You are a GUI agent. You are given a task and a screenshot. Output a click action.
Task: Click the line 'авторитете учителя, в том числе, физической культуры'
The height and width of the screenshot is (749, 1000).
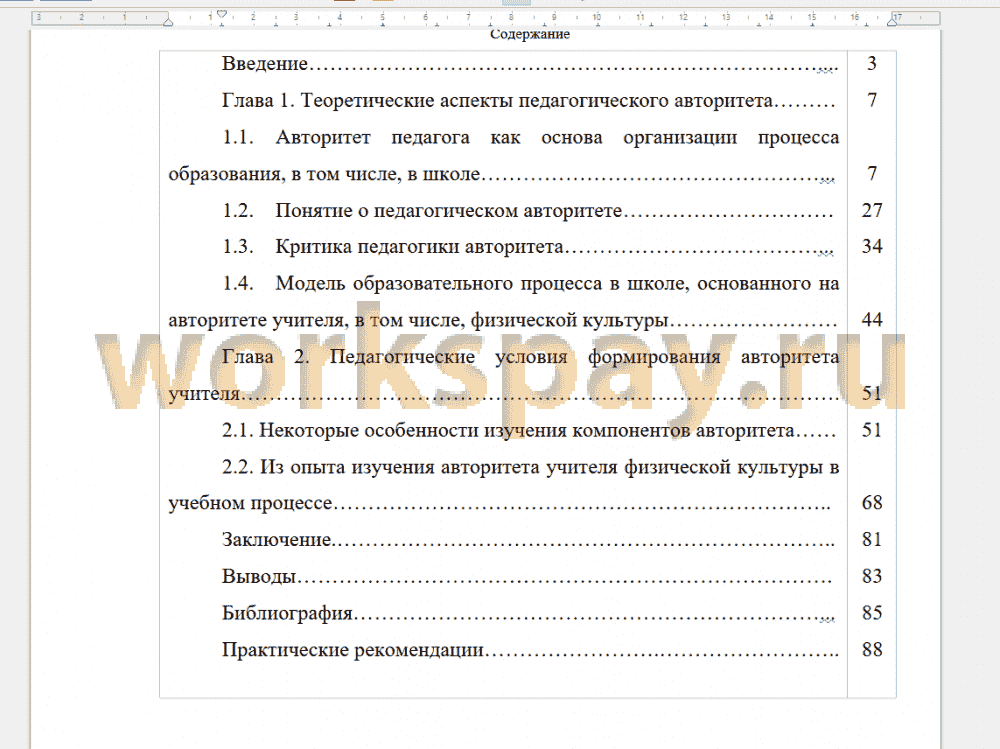pyautogui.click(x=503, y=320)
